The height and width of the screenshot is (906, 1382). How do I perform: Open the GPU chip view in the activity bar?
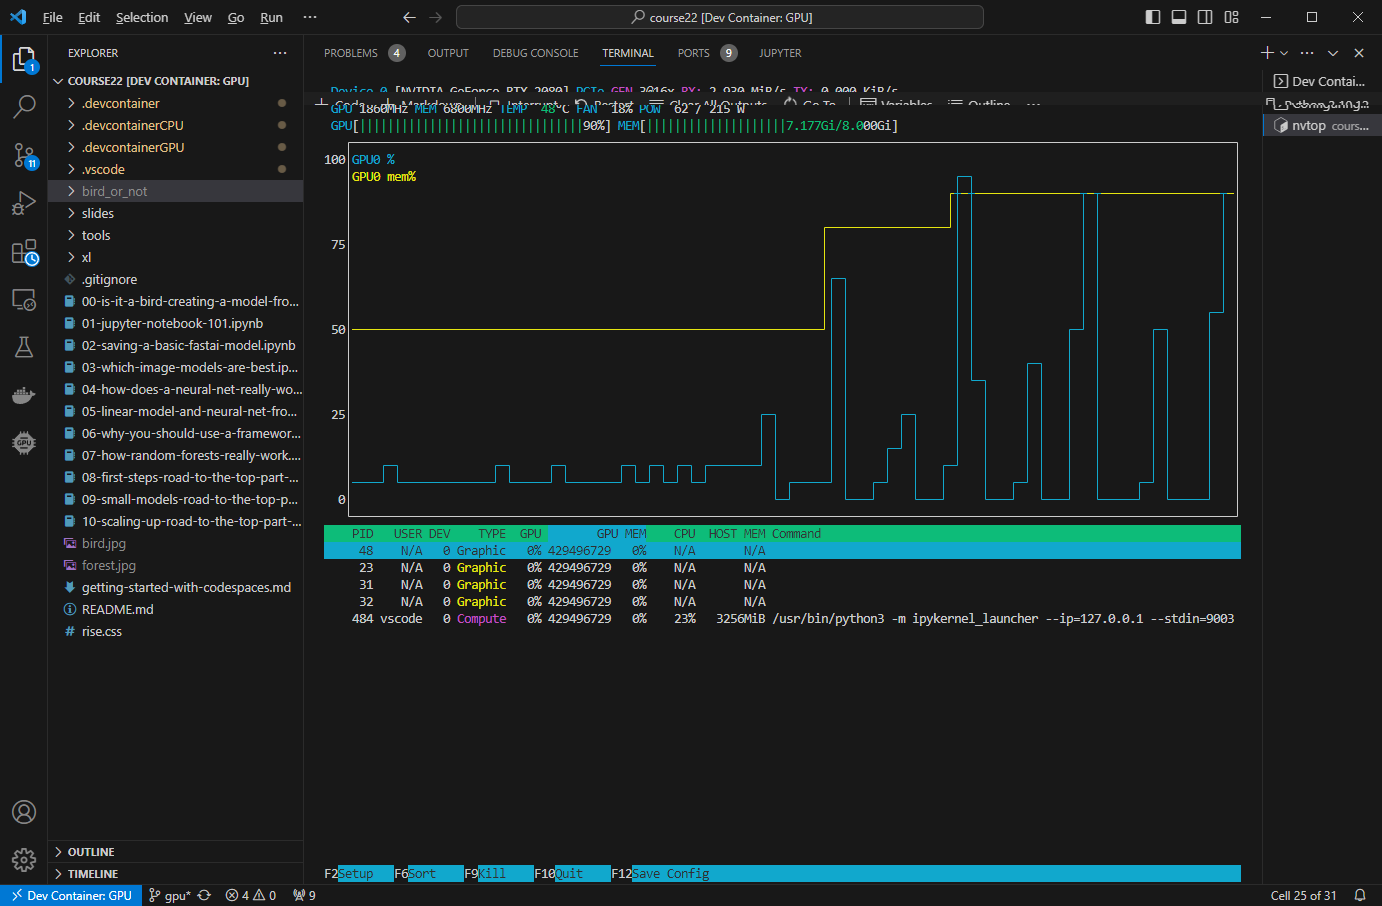[x=24, y=442]
